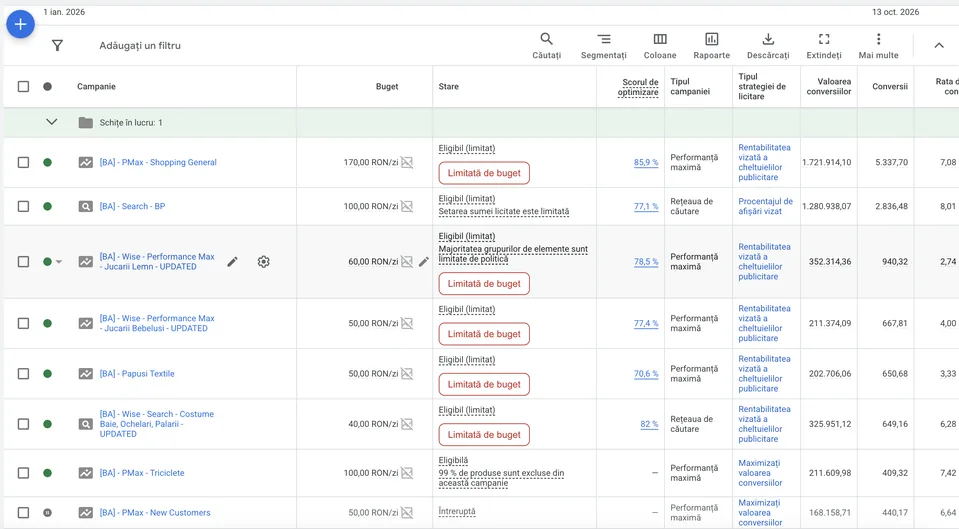Open [BA] - PMax - Triciclete campaign link

point(142,473)
